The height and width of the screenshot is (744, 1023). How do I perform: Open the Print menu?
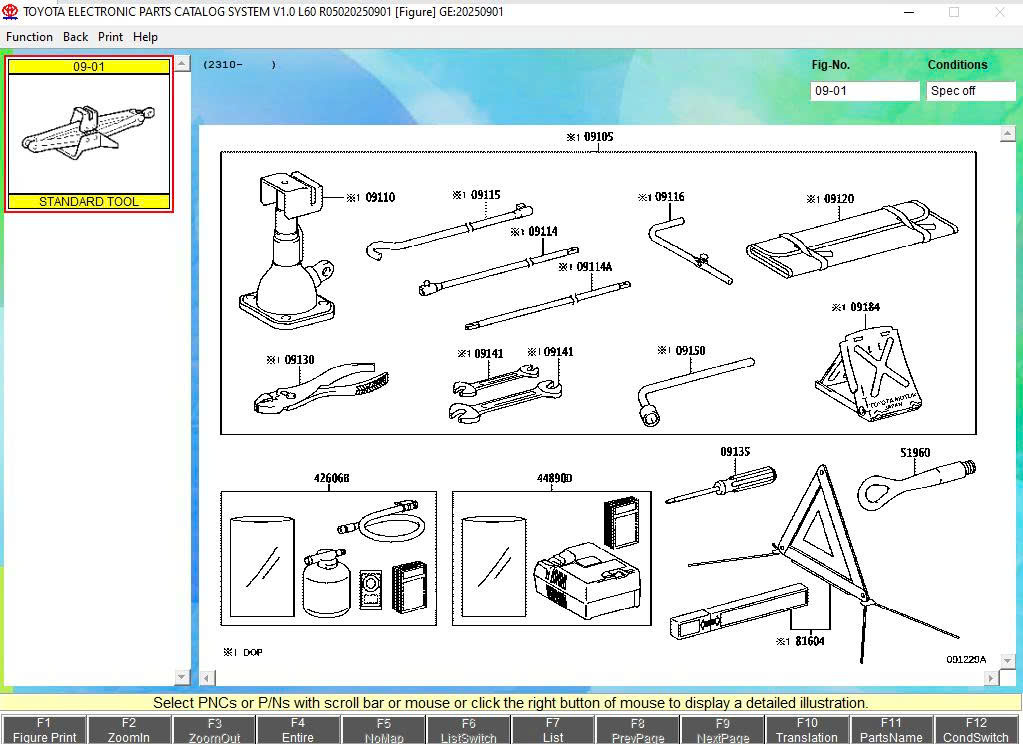pyautogui.click(x=110, y=37)
